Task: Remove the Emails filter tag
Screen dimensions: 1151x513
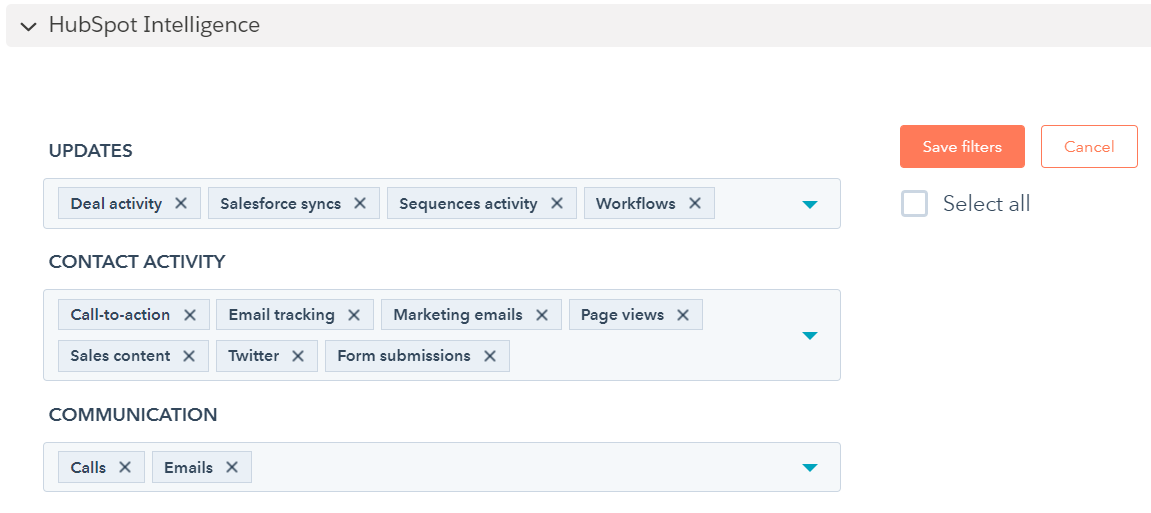Action: (232, 467)
